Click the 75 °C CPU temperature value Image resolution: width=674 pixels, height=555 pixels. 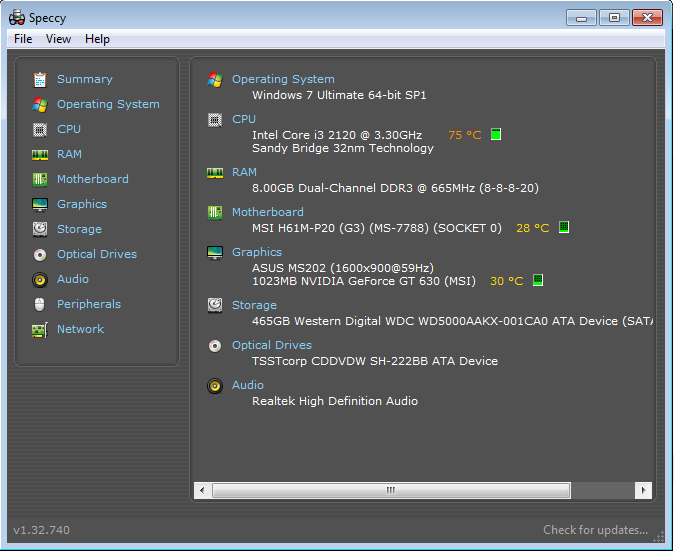coord(465,135)
